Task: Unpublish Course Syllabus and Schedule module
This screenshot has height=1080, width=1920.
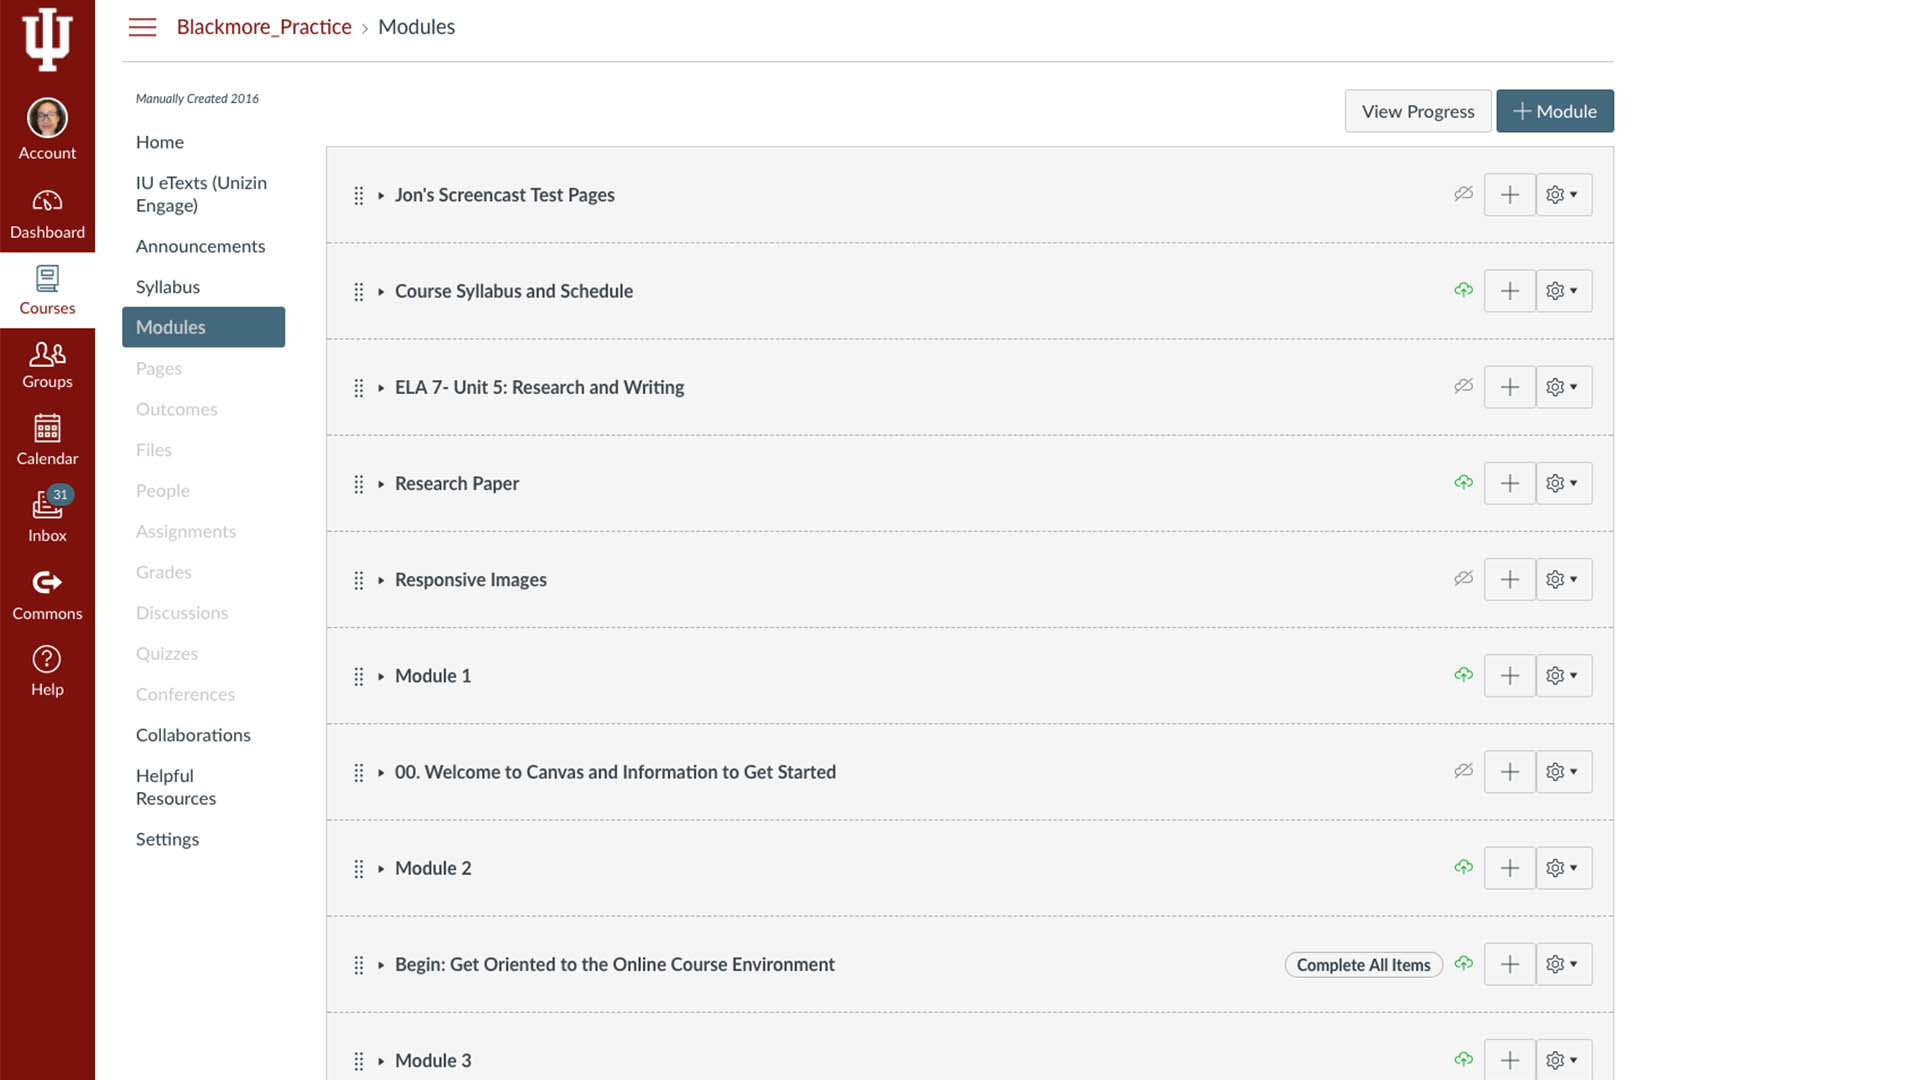Action: [x=1463, y=290]
